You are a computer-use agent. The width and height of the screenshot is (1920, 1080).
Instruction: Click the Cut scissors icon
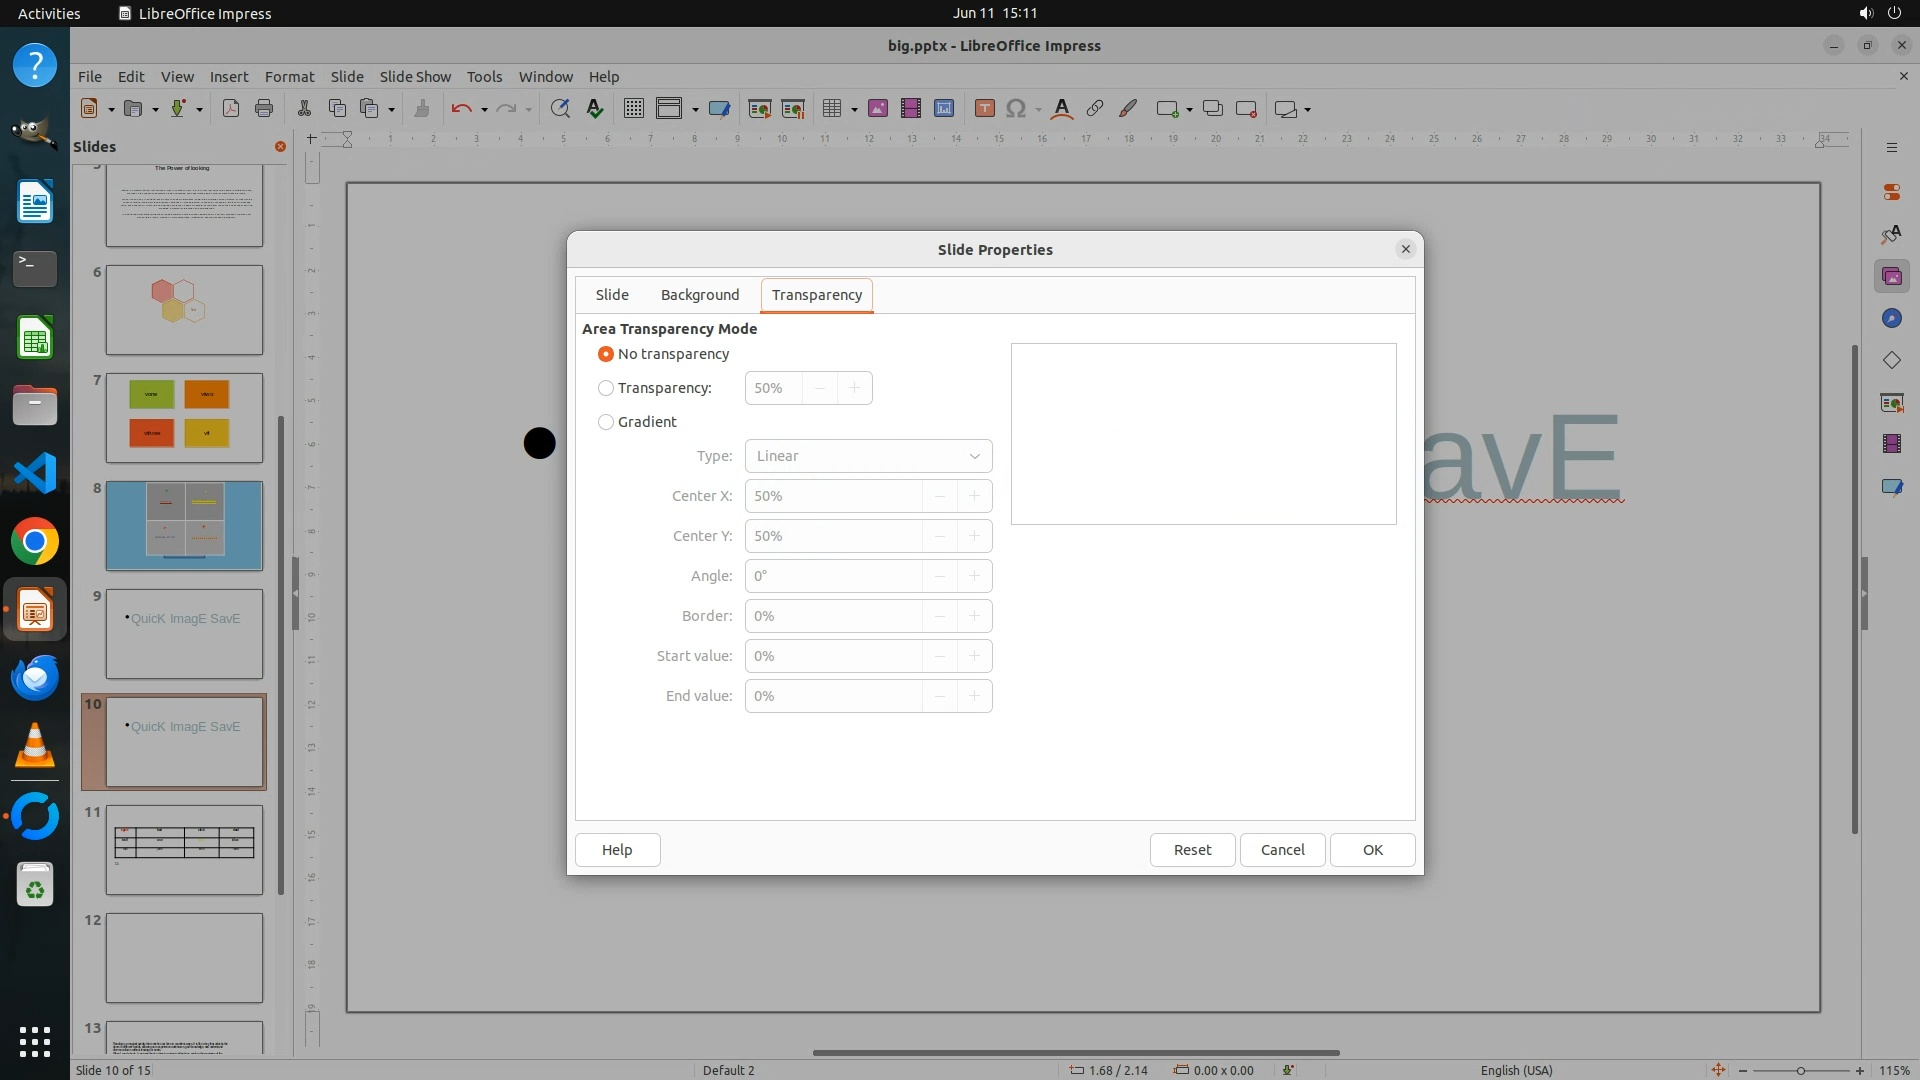coord(304,109)
